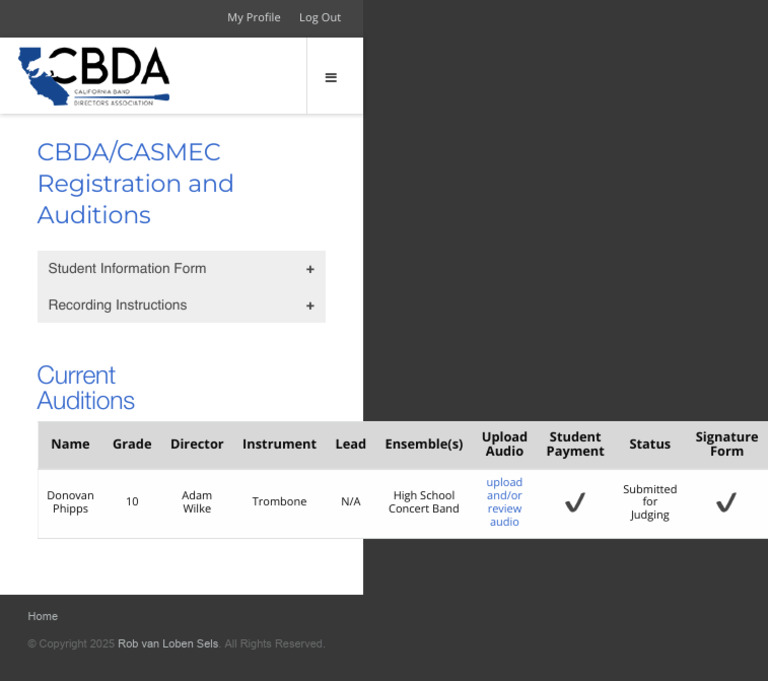Select the Submitted for Judging status

pyautogui.click(x=650, y=502)
